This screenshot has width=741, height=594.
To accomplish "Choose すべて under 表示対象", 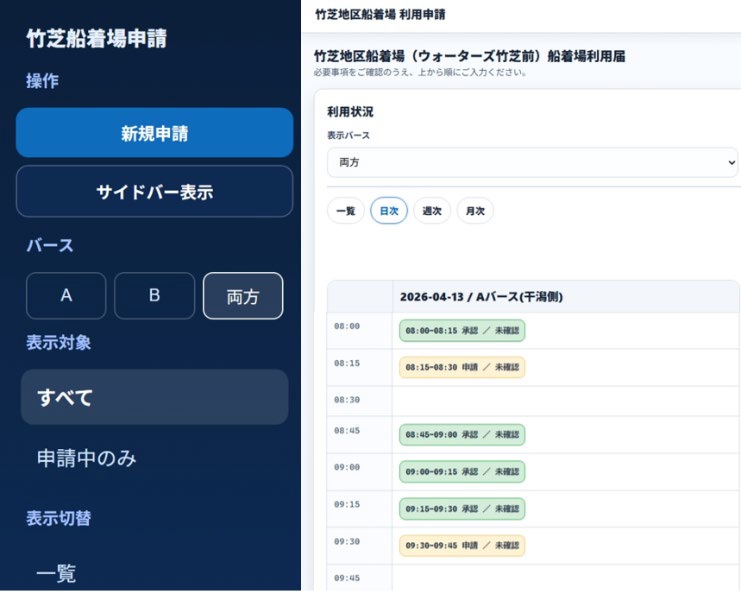I will pyautogui.click(x=155, y=397).
